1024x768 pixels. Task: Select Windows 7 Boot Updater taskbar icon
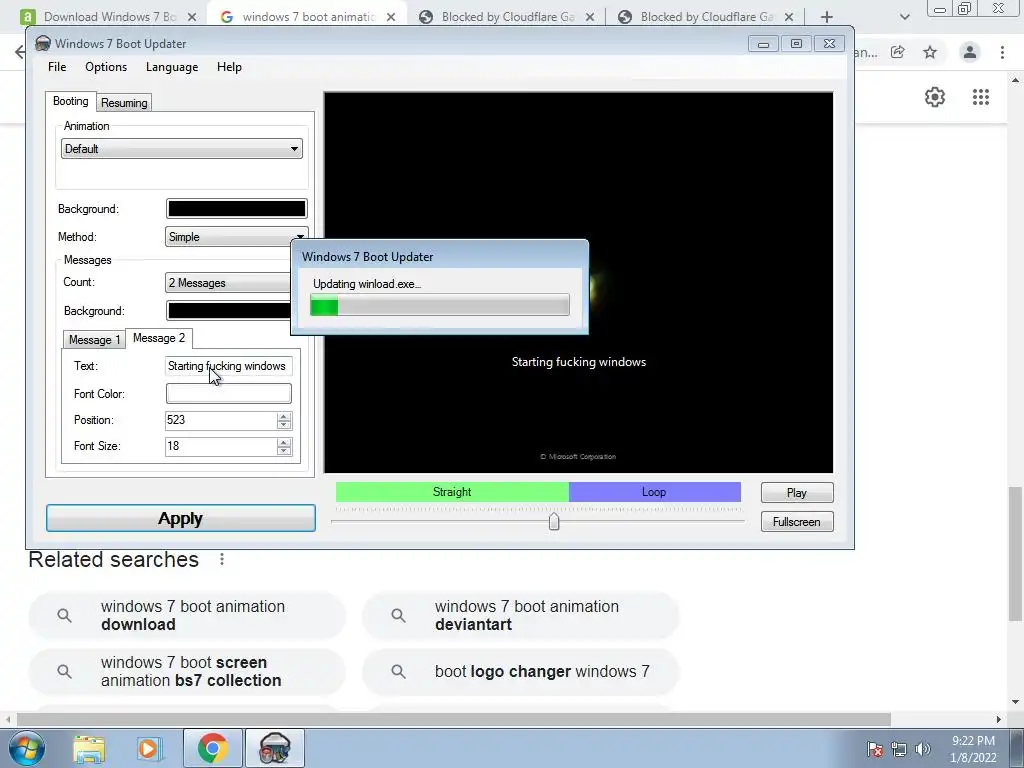pos(274,748)
